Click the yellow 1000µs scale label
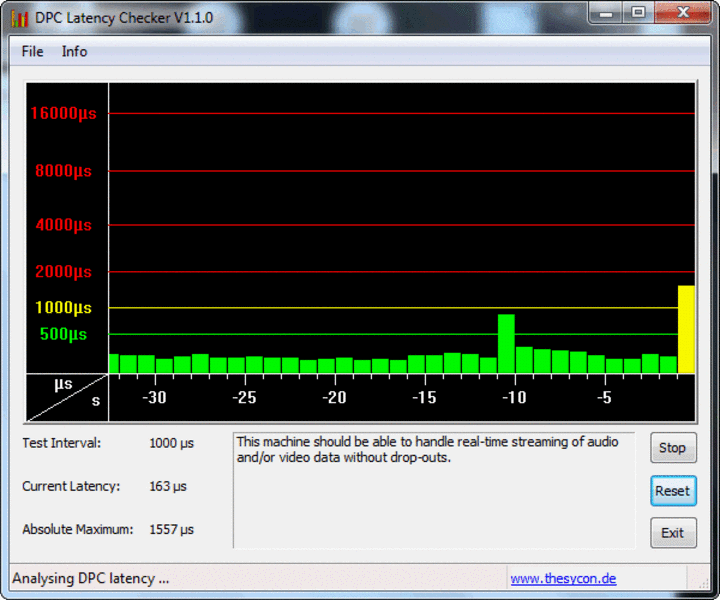 tap(63, 308)
